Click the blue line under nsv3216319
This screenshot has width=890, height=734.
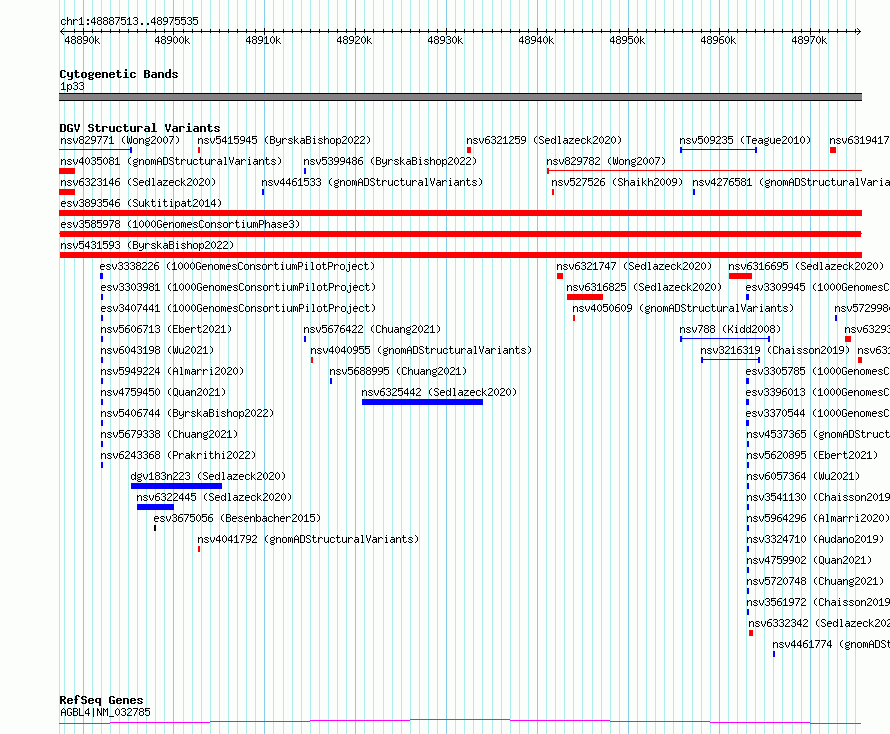731,360
